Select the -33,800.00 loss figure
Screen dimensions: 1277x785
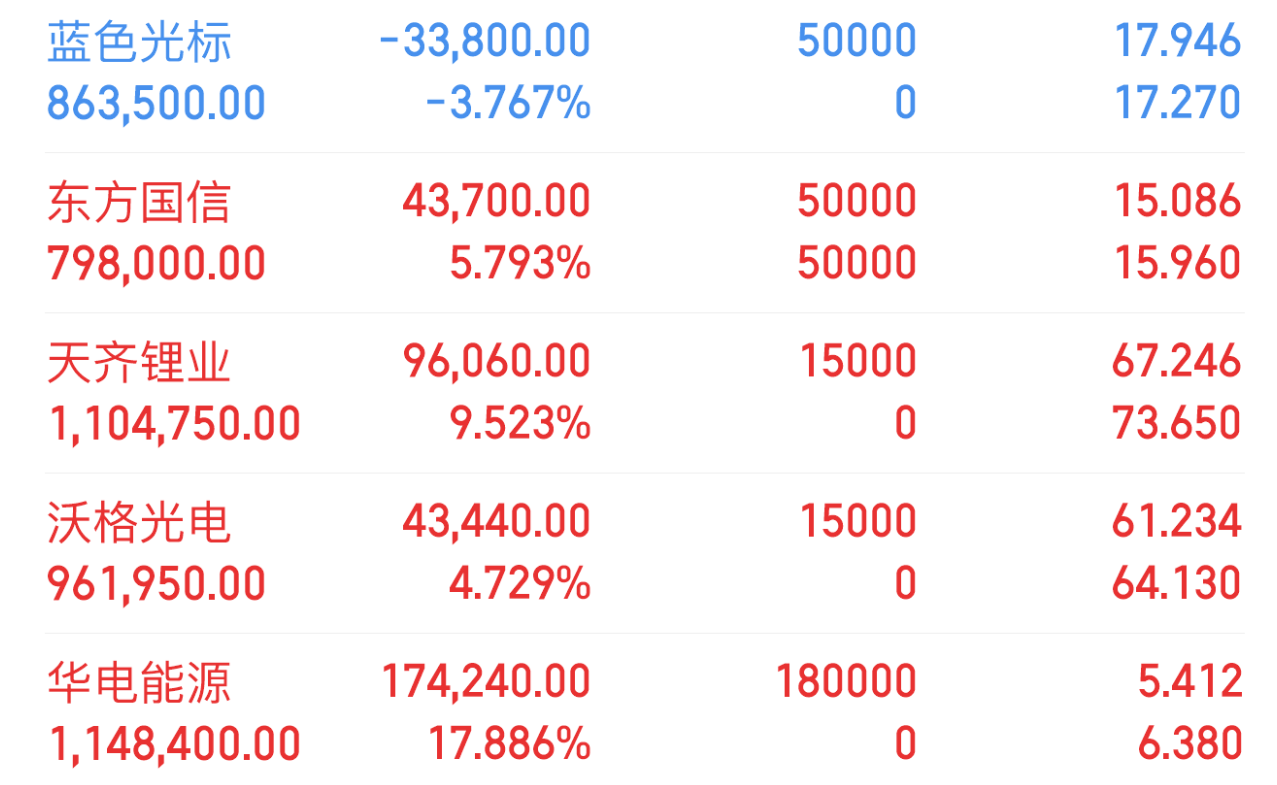(x=485, y=42)
